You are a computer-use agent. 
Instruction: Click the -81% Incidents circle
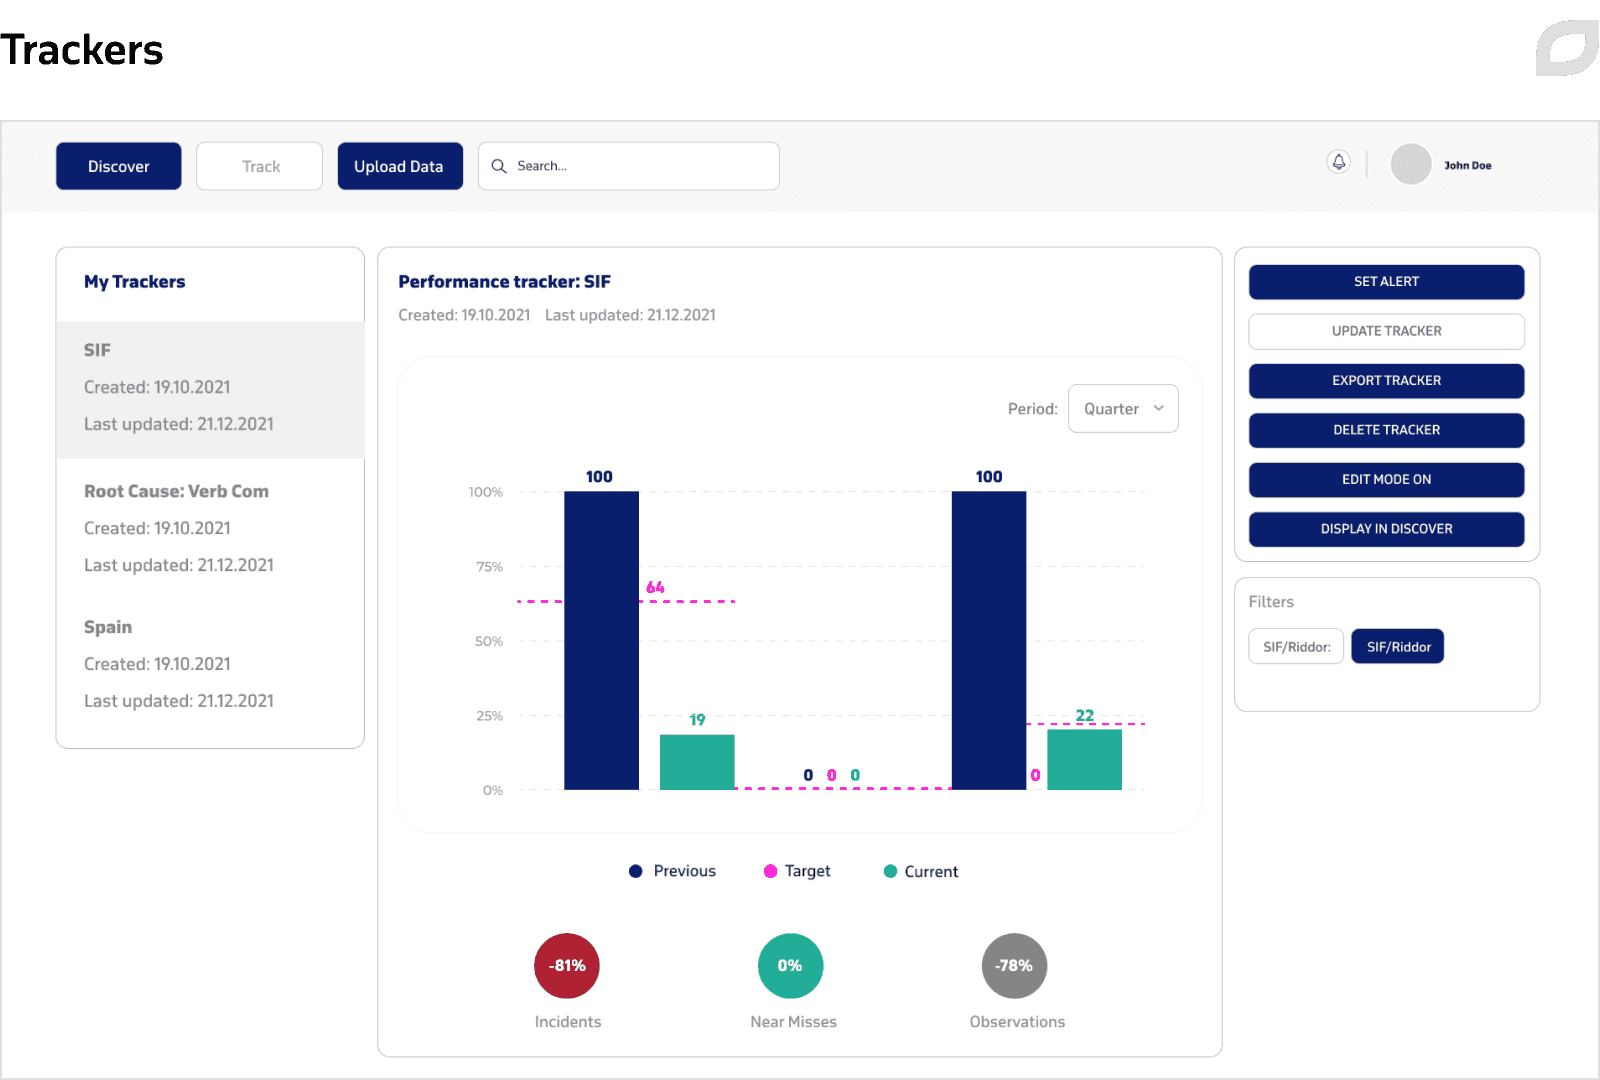coord(567,966)
